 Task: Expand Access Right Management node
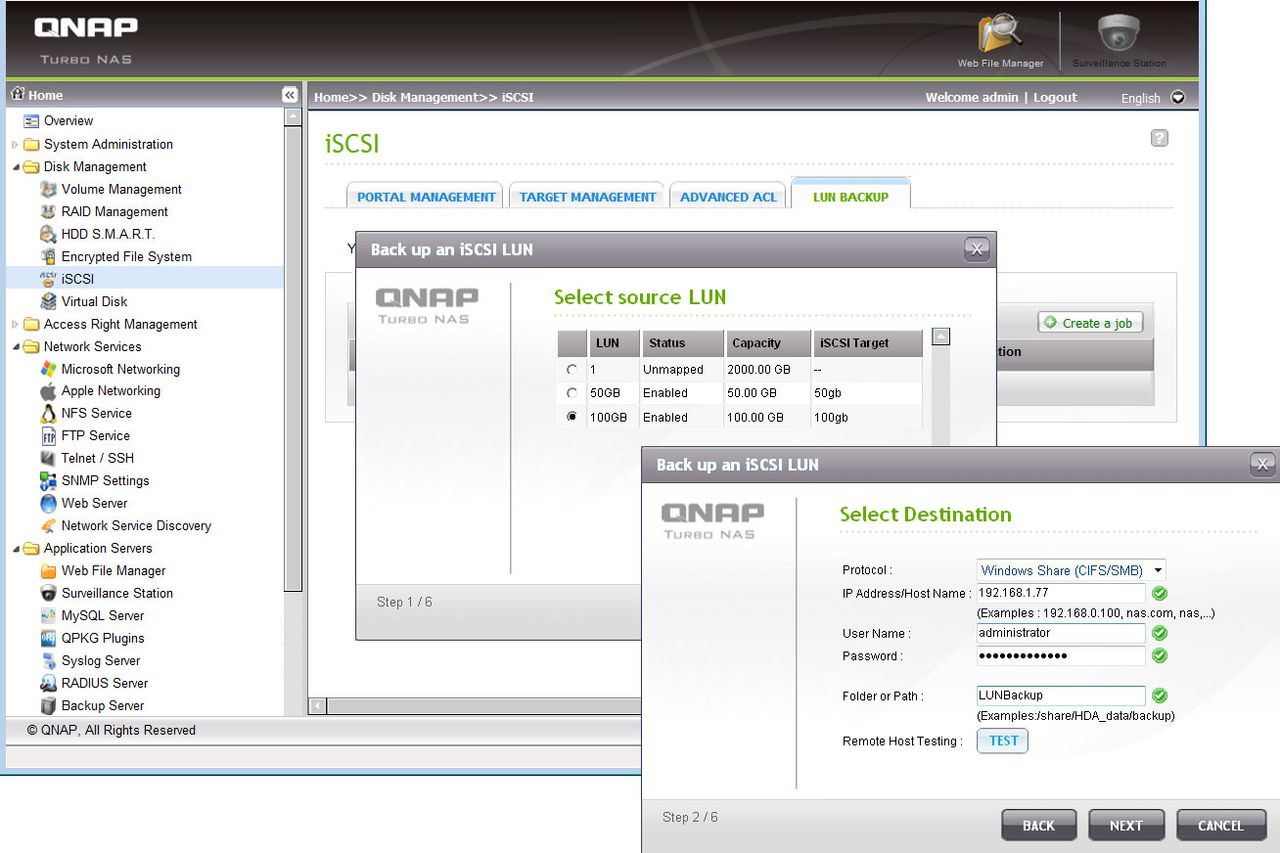tap(15, 324)
